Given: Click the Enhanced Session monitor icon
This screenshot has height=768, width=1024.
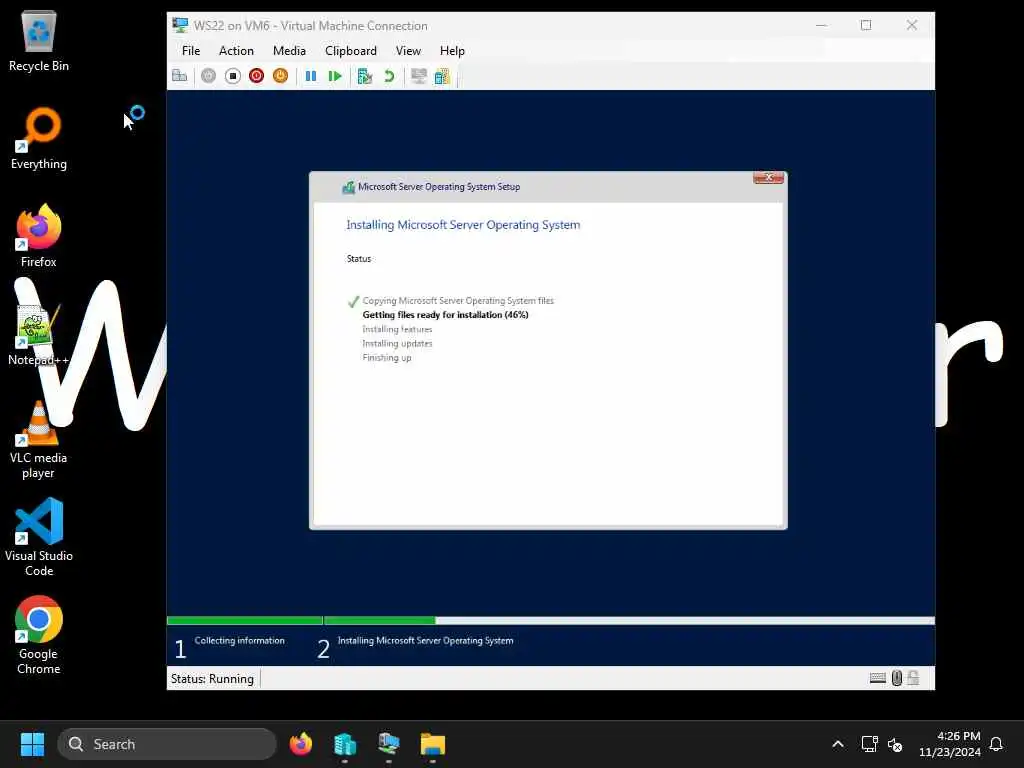Looking at the screenshot, I should click(419, 76).
